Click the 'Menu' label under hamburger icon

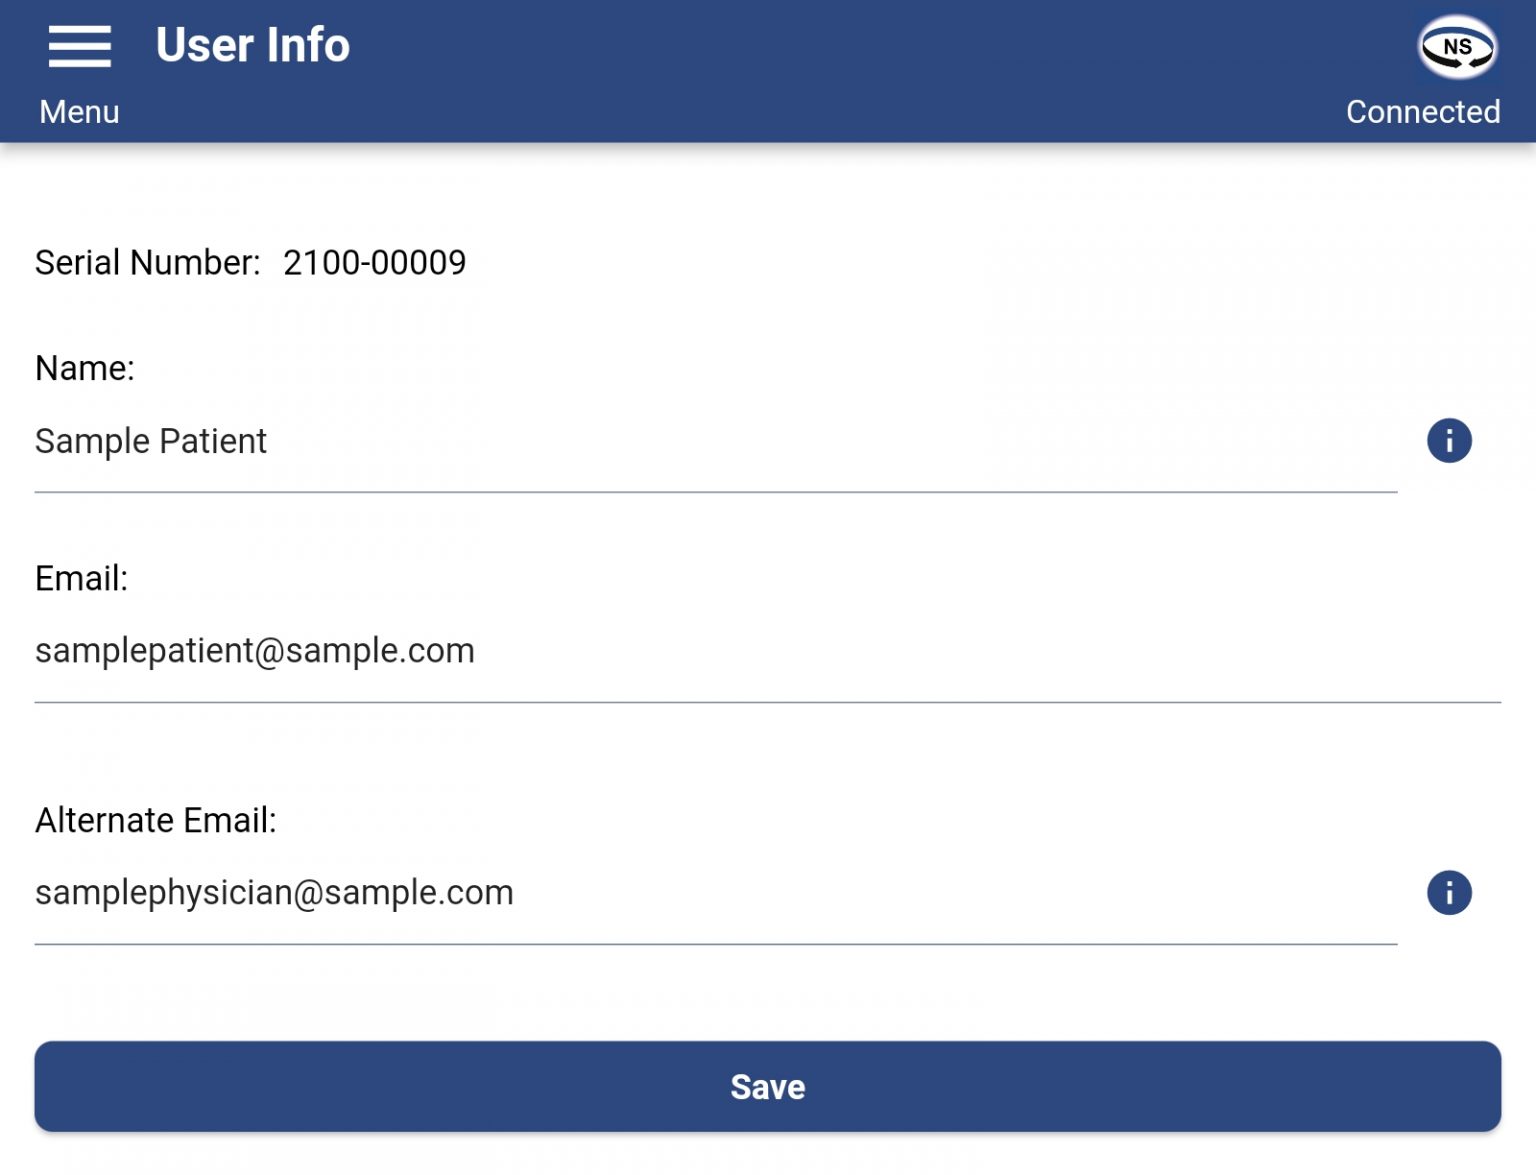click(x=79, y=112)
